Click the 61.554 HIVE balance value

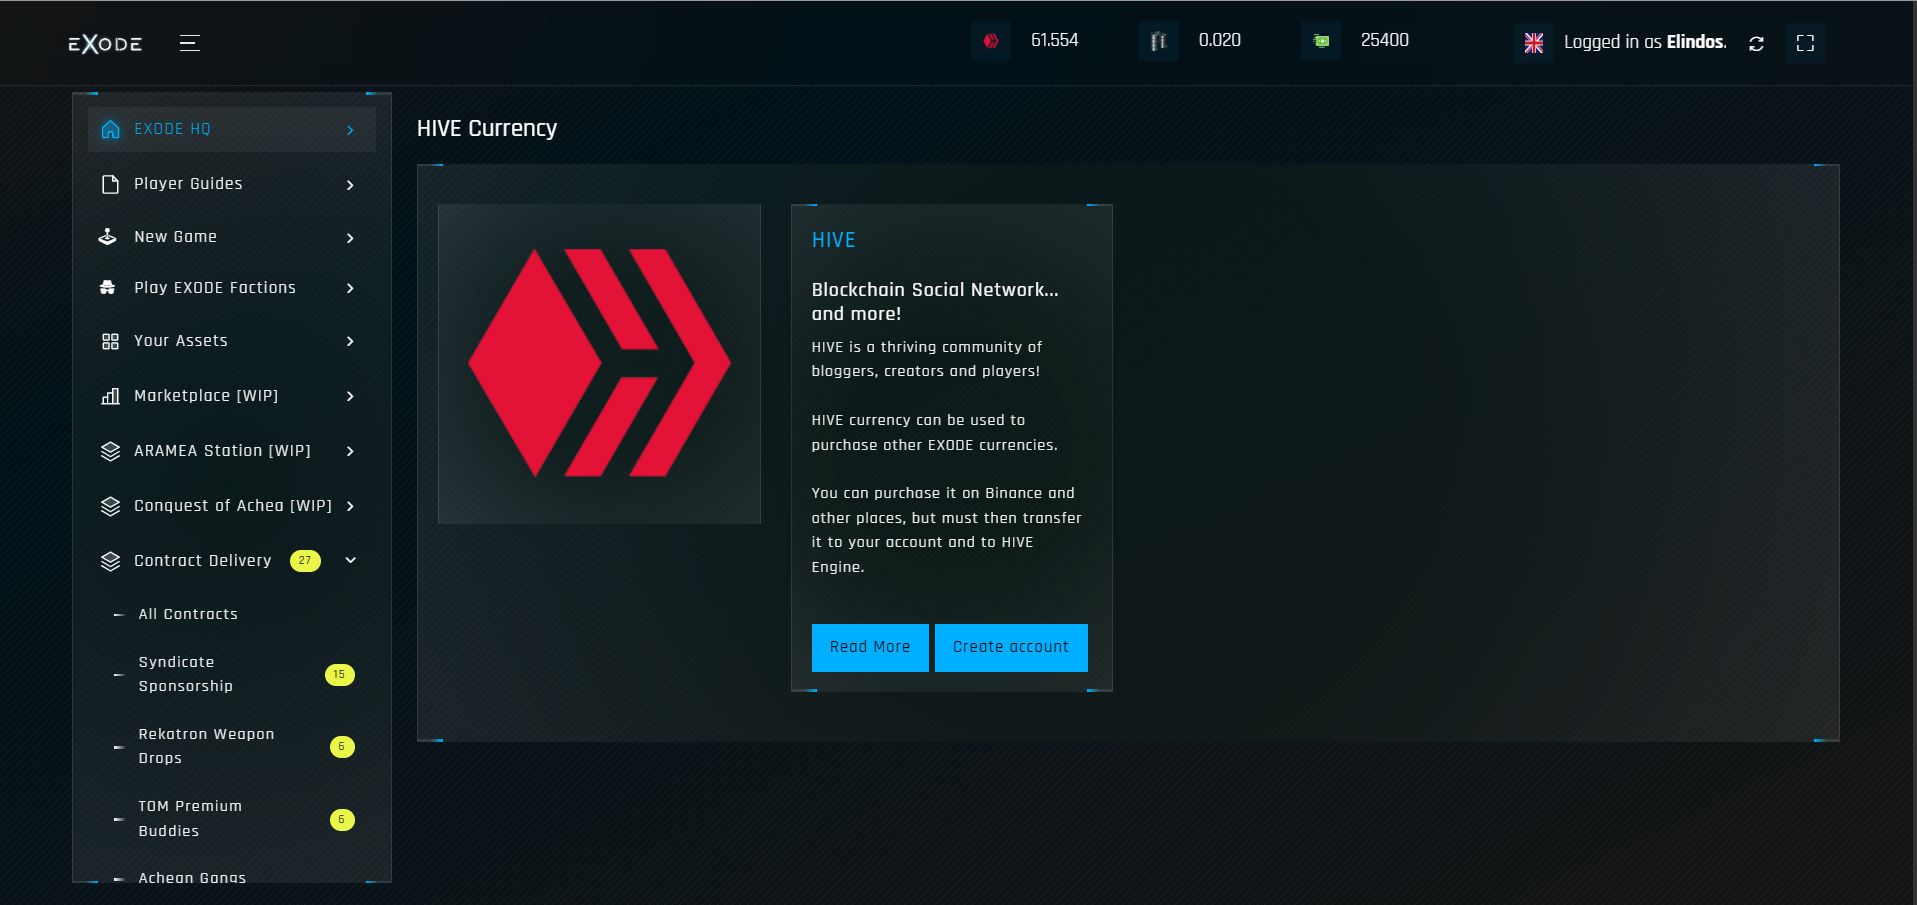1055,40
